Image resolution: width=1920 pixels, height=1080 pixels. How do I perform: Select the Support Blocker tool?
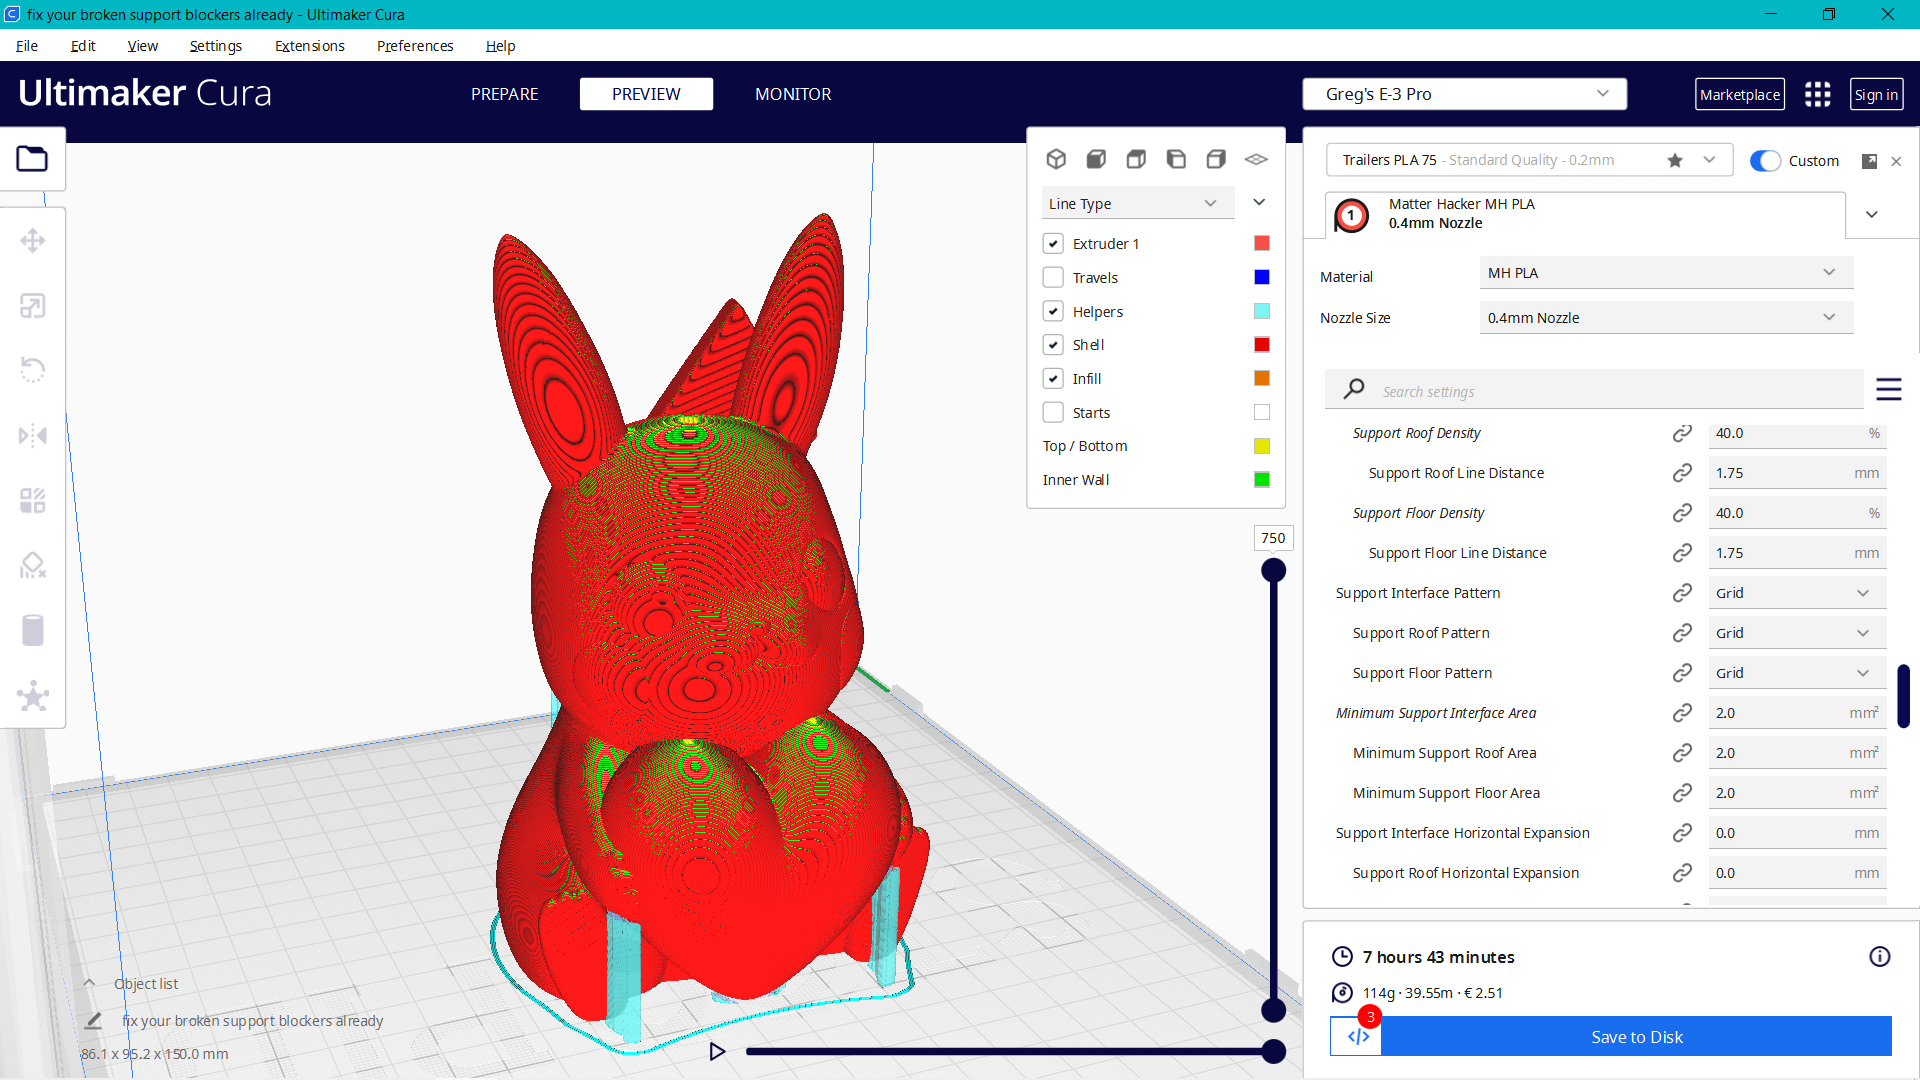pos(33,565)
